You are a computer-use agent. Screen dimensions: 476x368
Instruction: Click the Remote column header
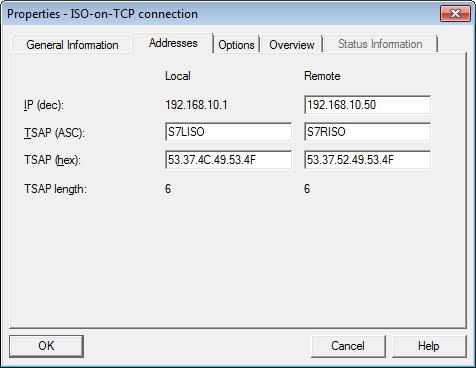coord(322,76)
